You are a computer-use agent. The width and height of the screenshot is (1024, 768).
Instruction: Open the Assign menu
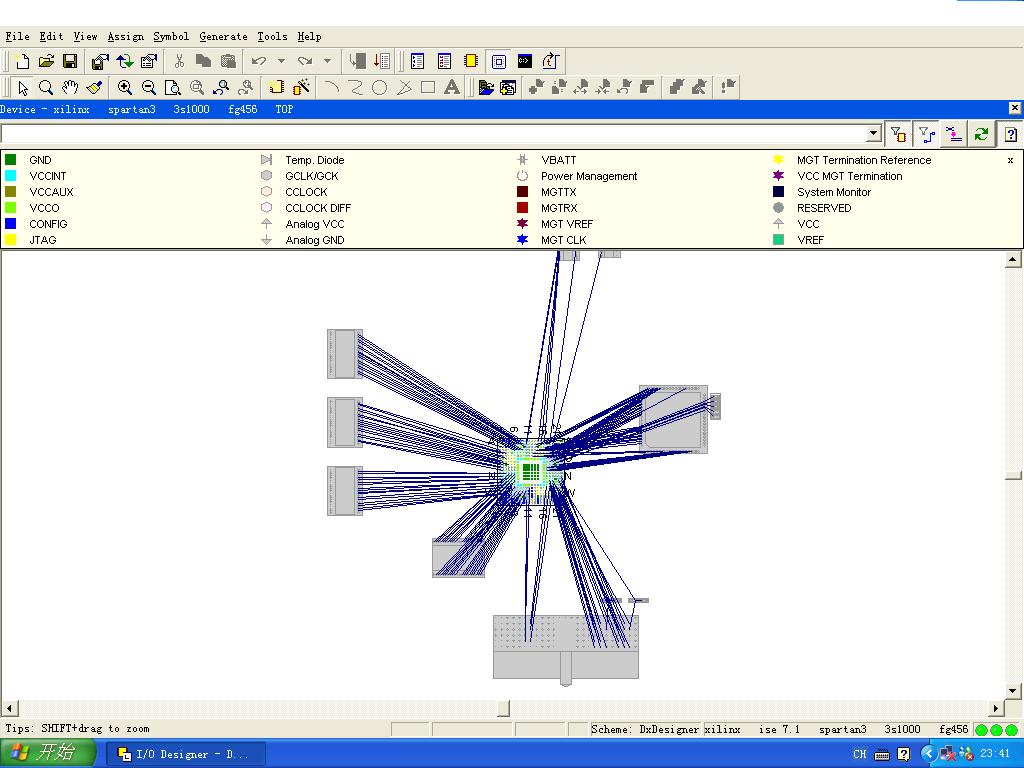125,36
